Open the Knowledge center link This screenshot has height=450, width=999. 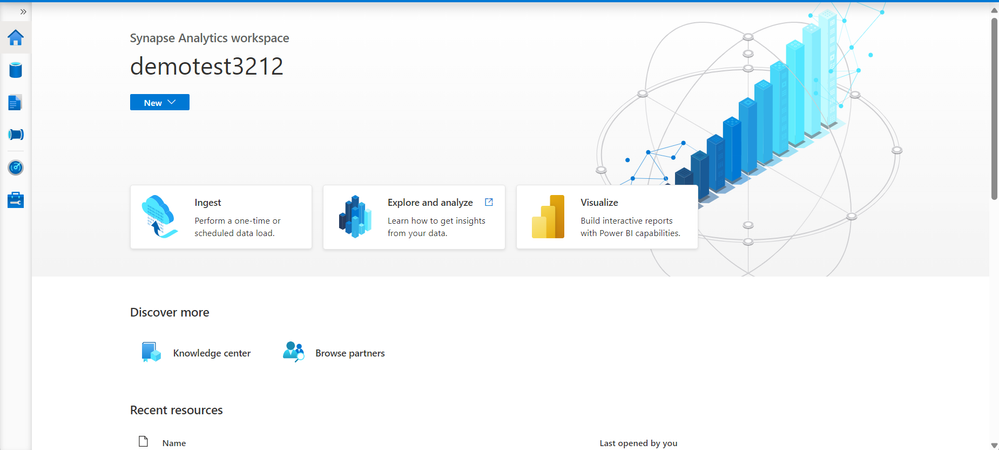(212, 353)
